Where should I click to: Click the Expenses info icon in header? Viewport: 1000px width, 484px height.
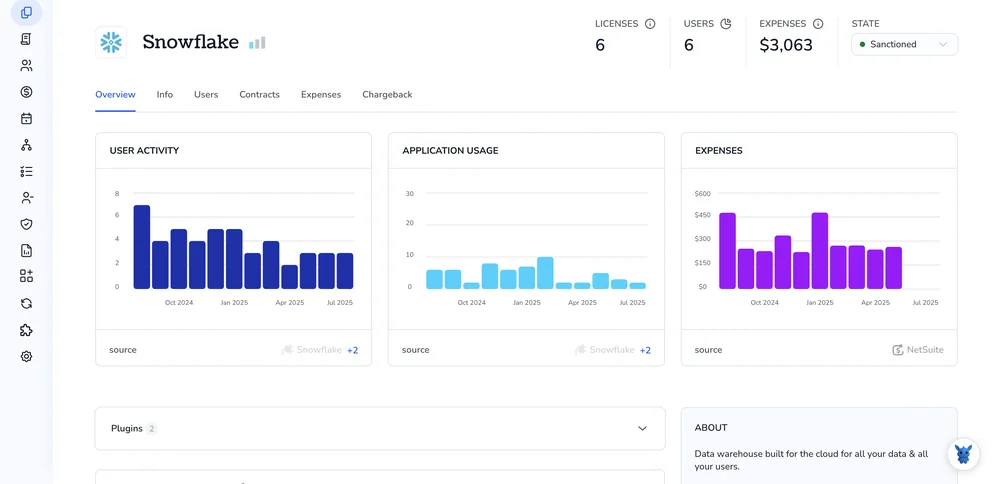818,24
